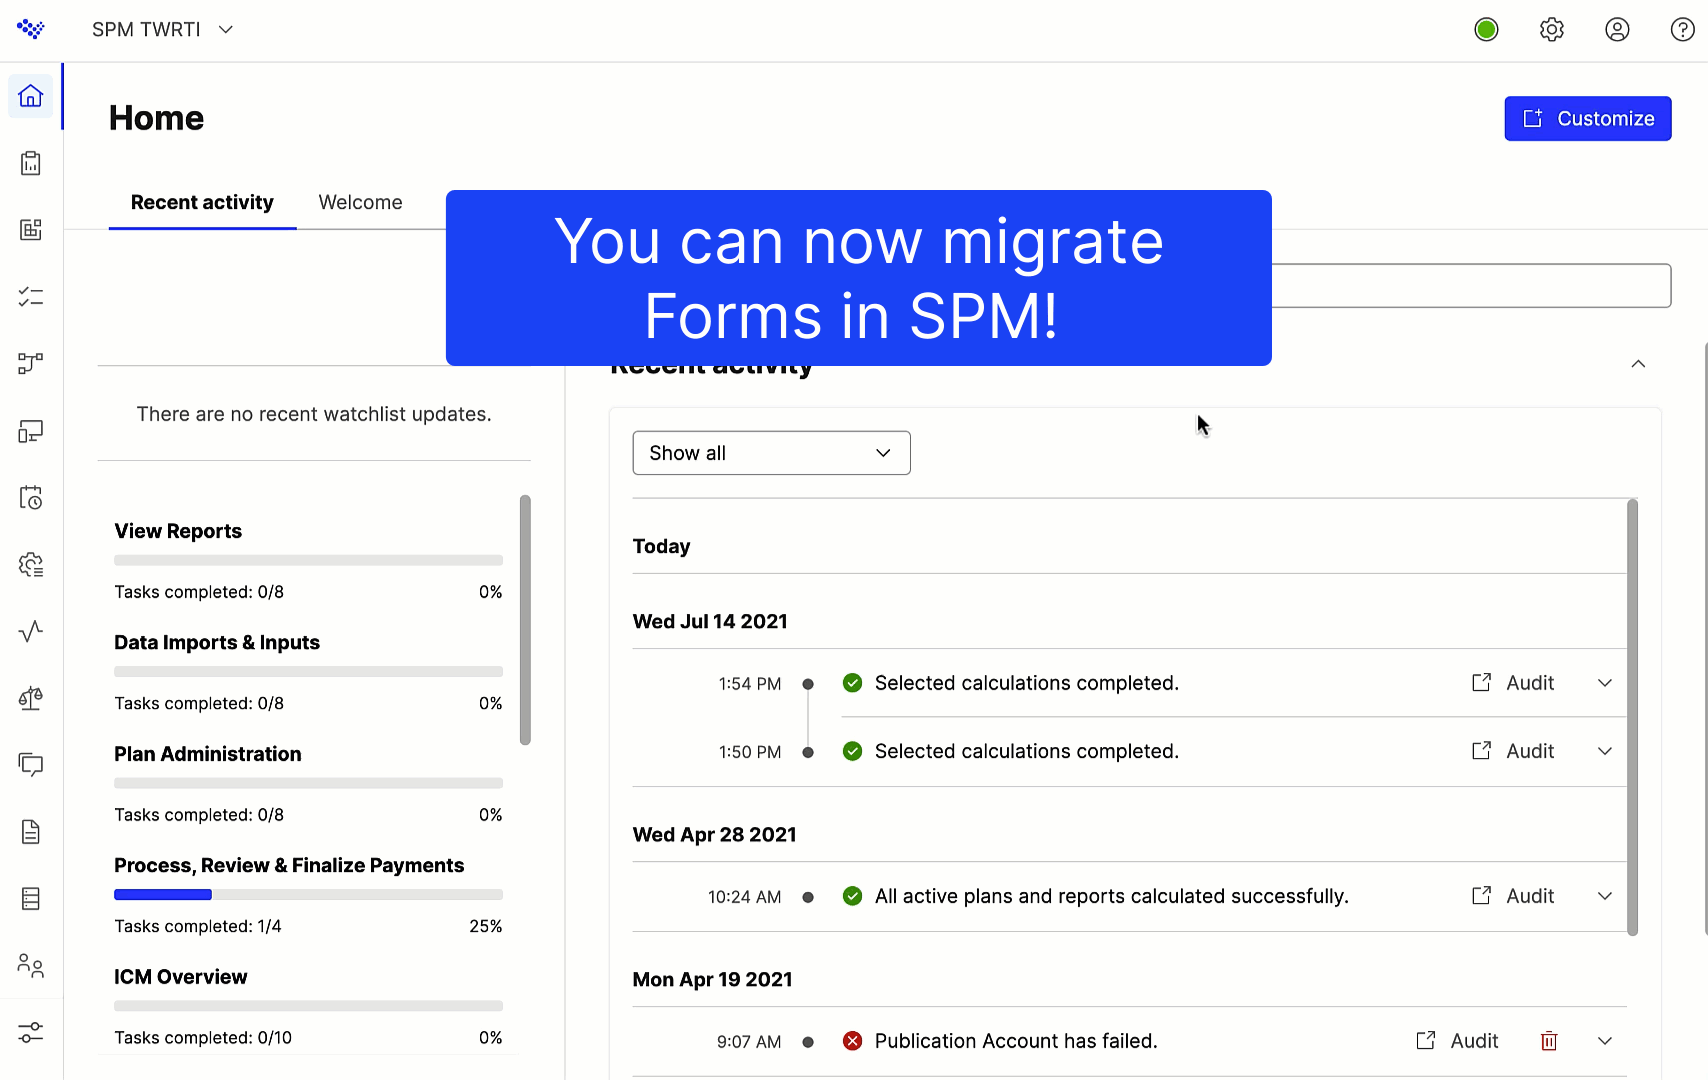
Task: Open the clipboard tasks icon in sidebar
Action: pyautogui.click(x=30, y=162)
